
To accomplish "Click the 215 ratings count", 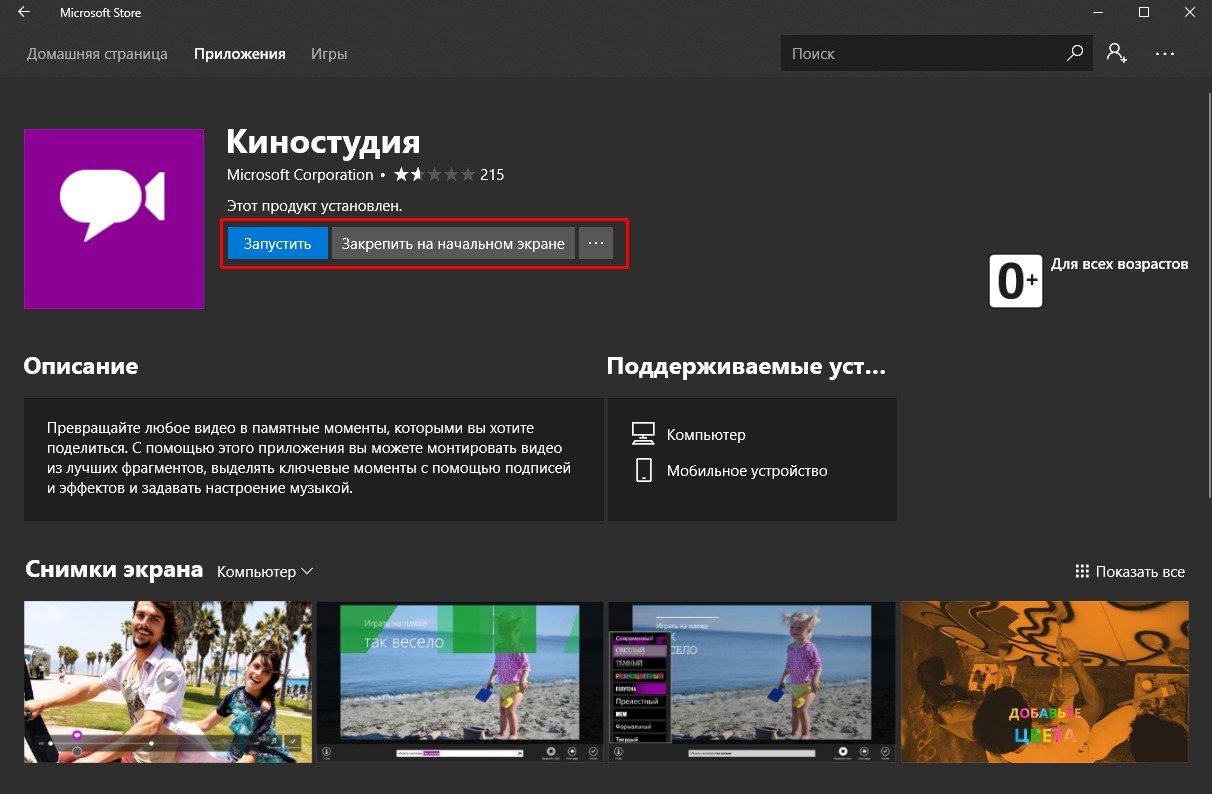I will tap(492, 175).
